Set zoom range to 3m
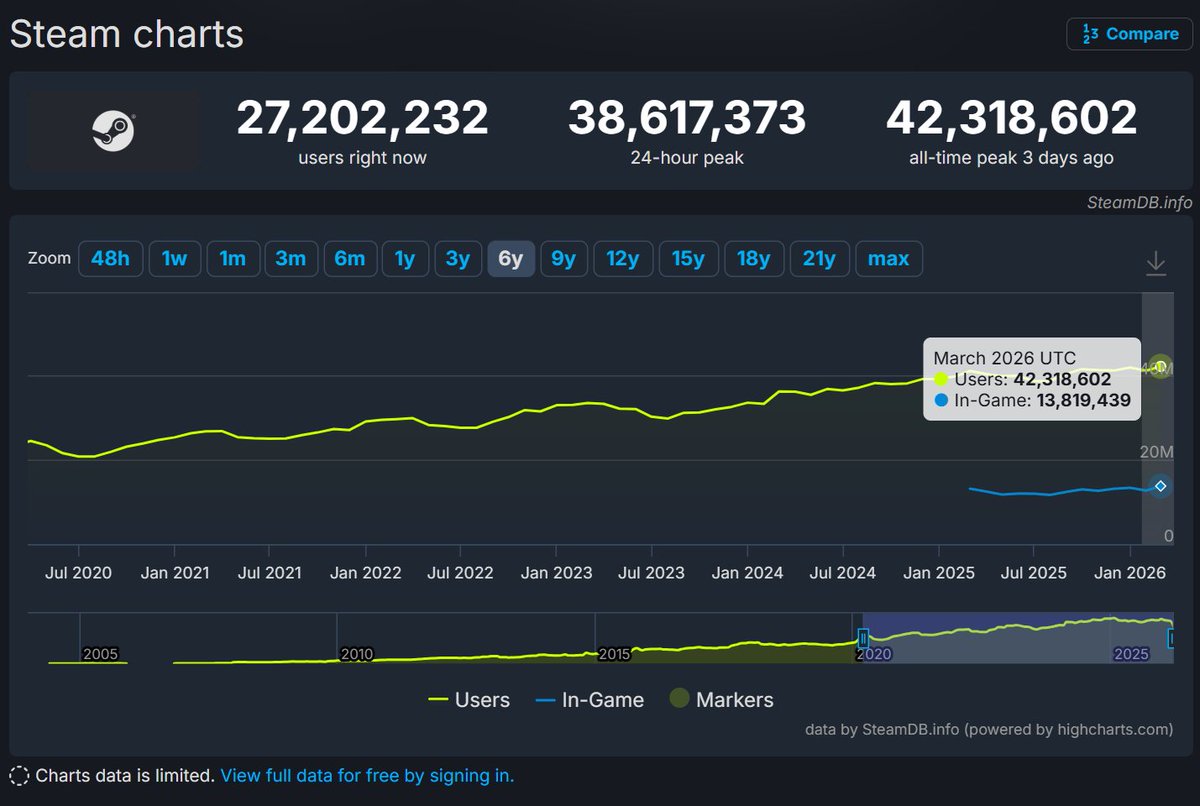The image size is (1200, 806). 291,259
